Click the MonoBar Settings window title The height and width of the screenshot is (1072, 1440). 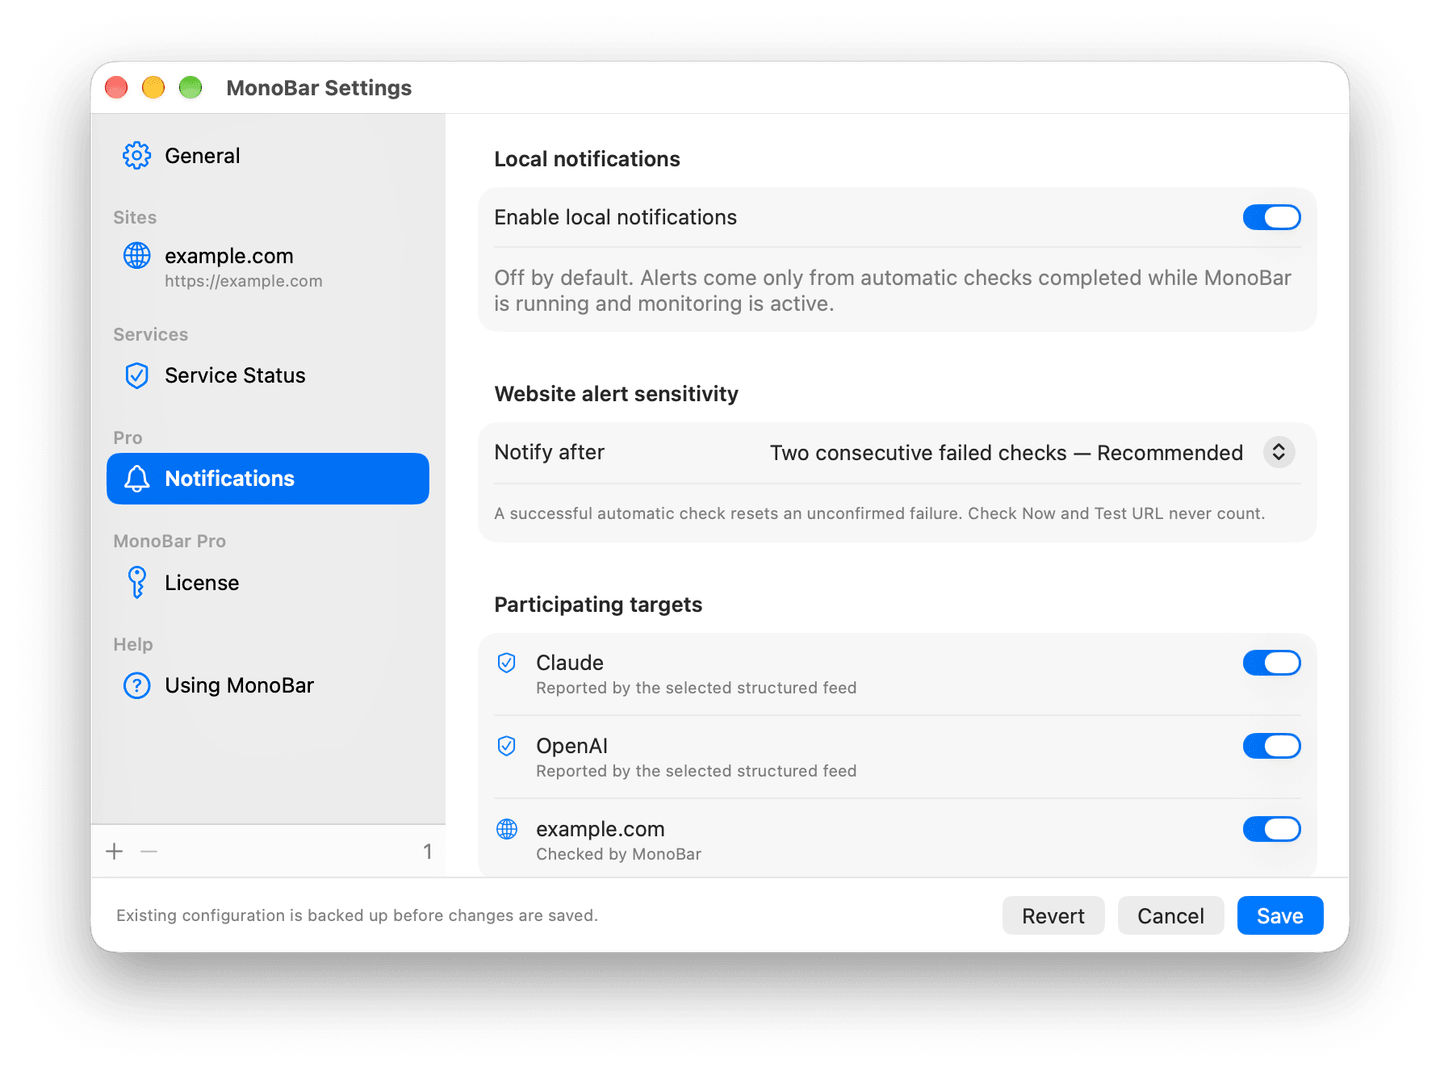(319, 88)
